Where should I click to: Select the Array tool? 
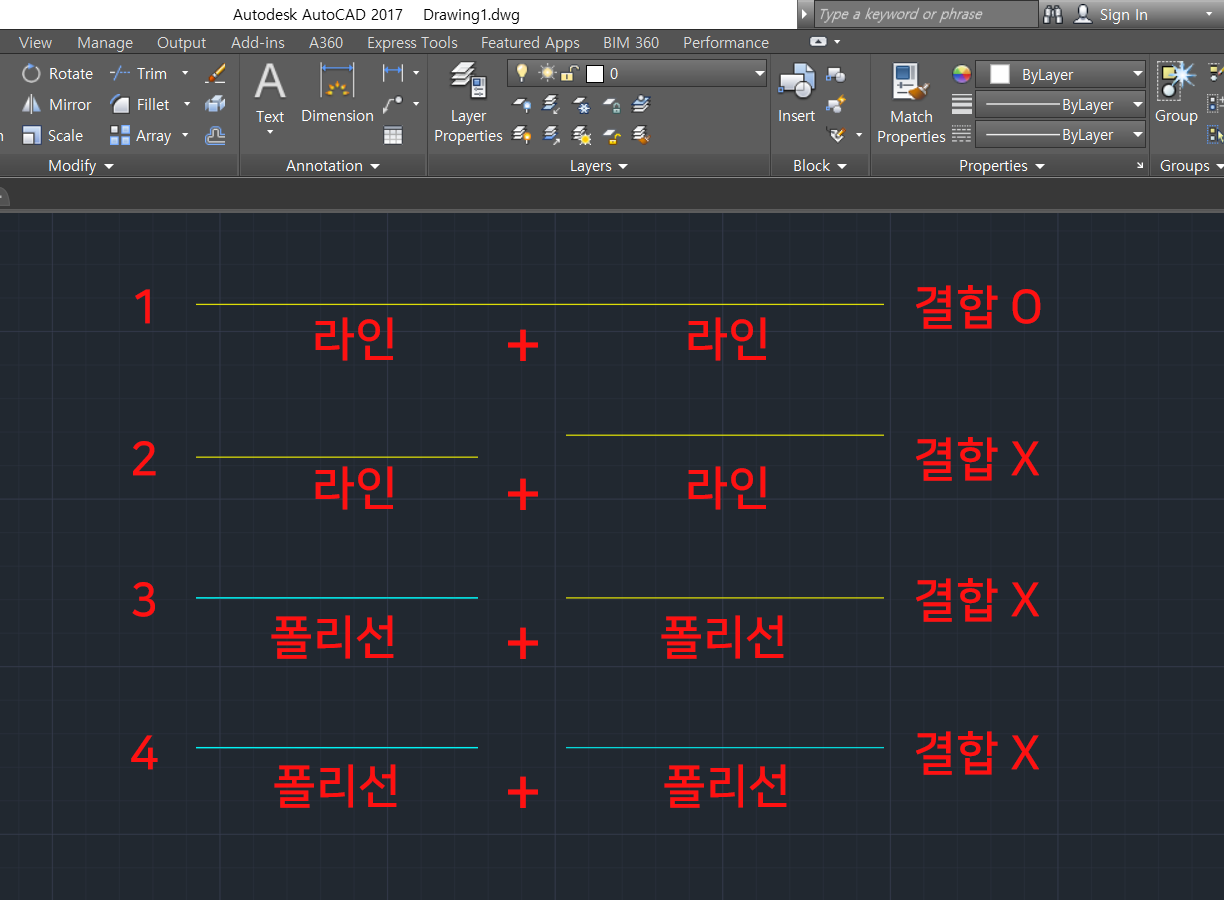click(x=141, y=135)
